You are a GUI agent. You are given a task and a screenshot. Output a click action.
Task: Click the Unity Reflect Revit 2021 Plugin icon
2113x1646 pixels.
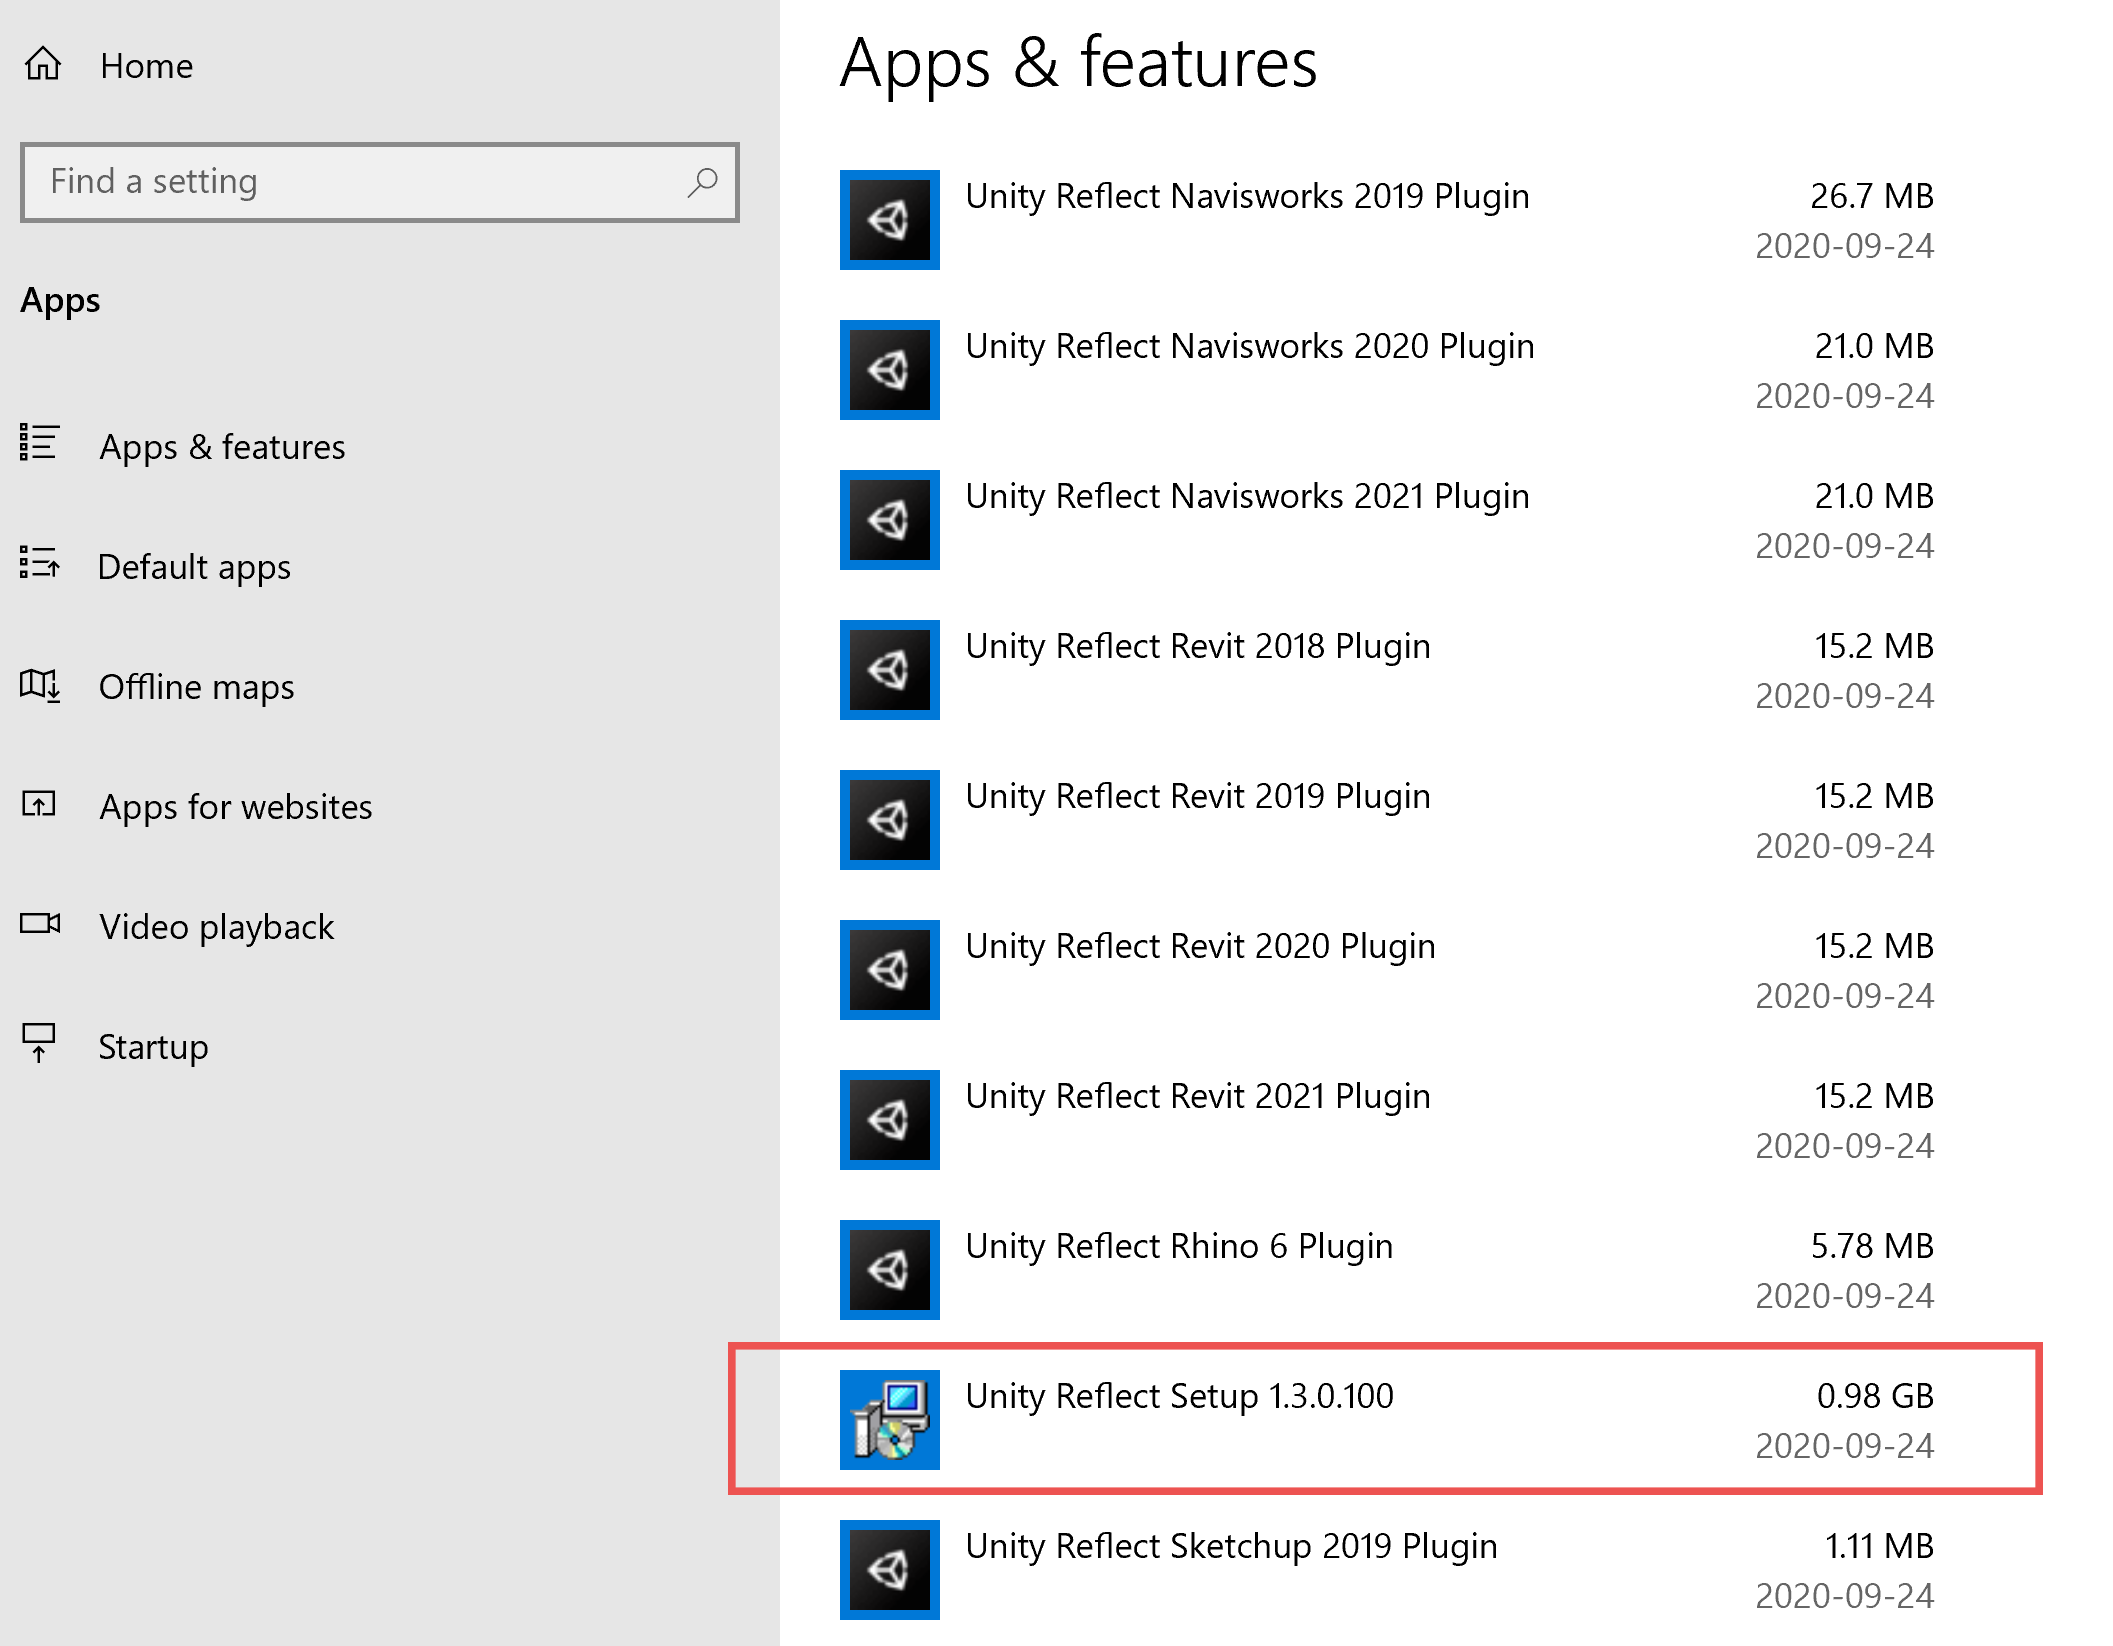tap(890, 1120)
